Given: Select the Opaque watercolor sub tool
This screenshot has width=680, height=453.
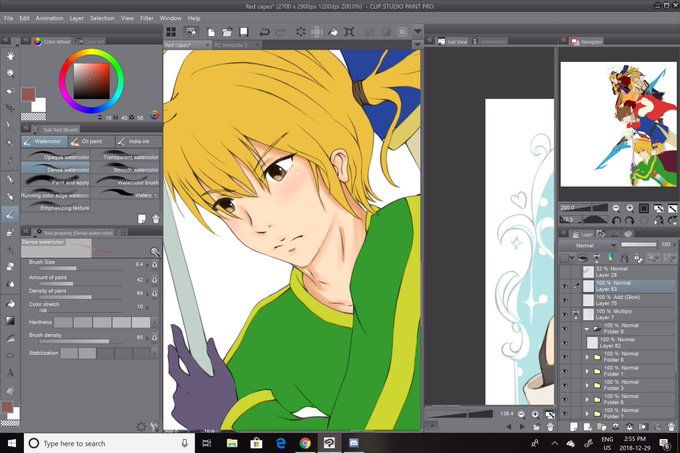Looking at the screenshot, I should [x=56, y=156].
